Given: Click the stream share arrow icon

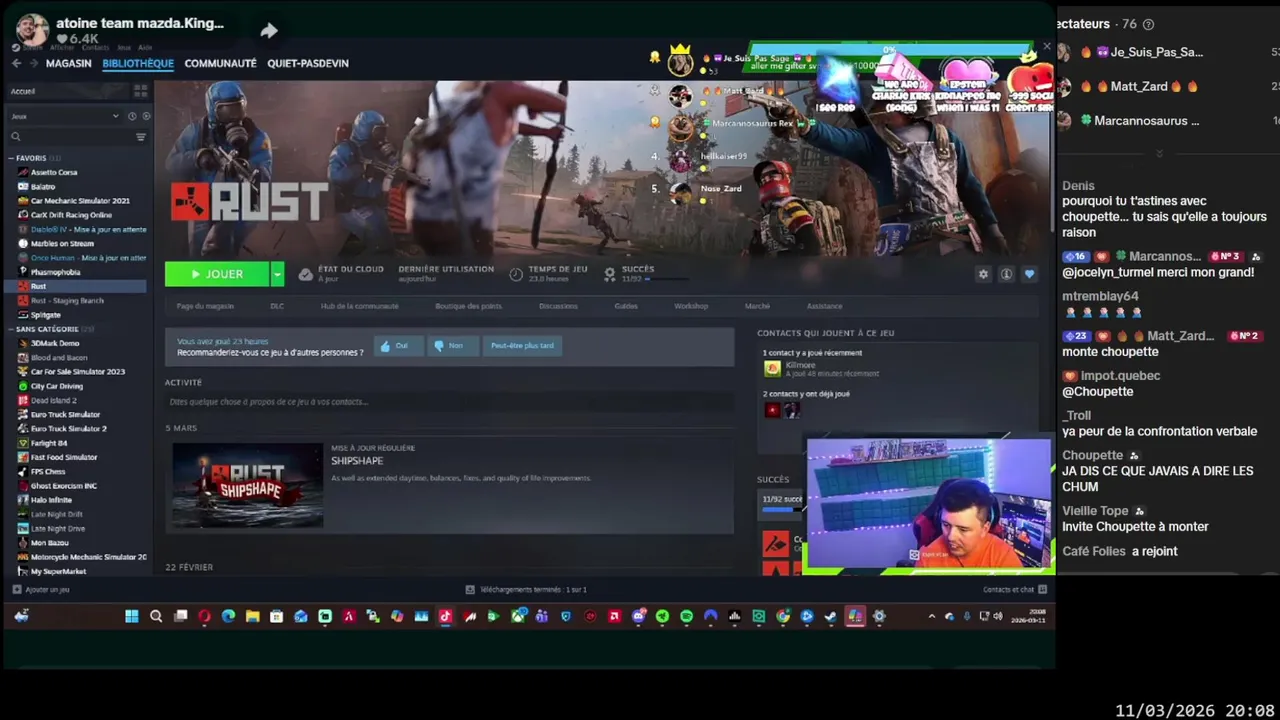Looking at the screenshot, I should click(x=268, y=31).
